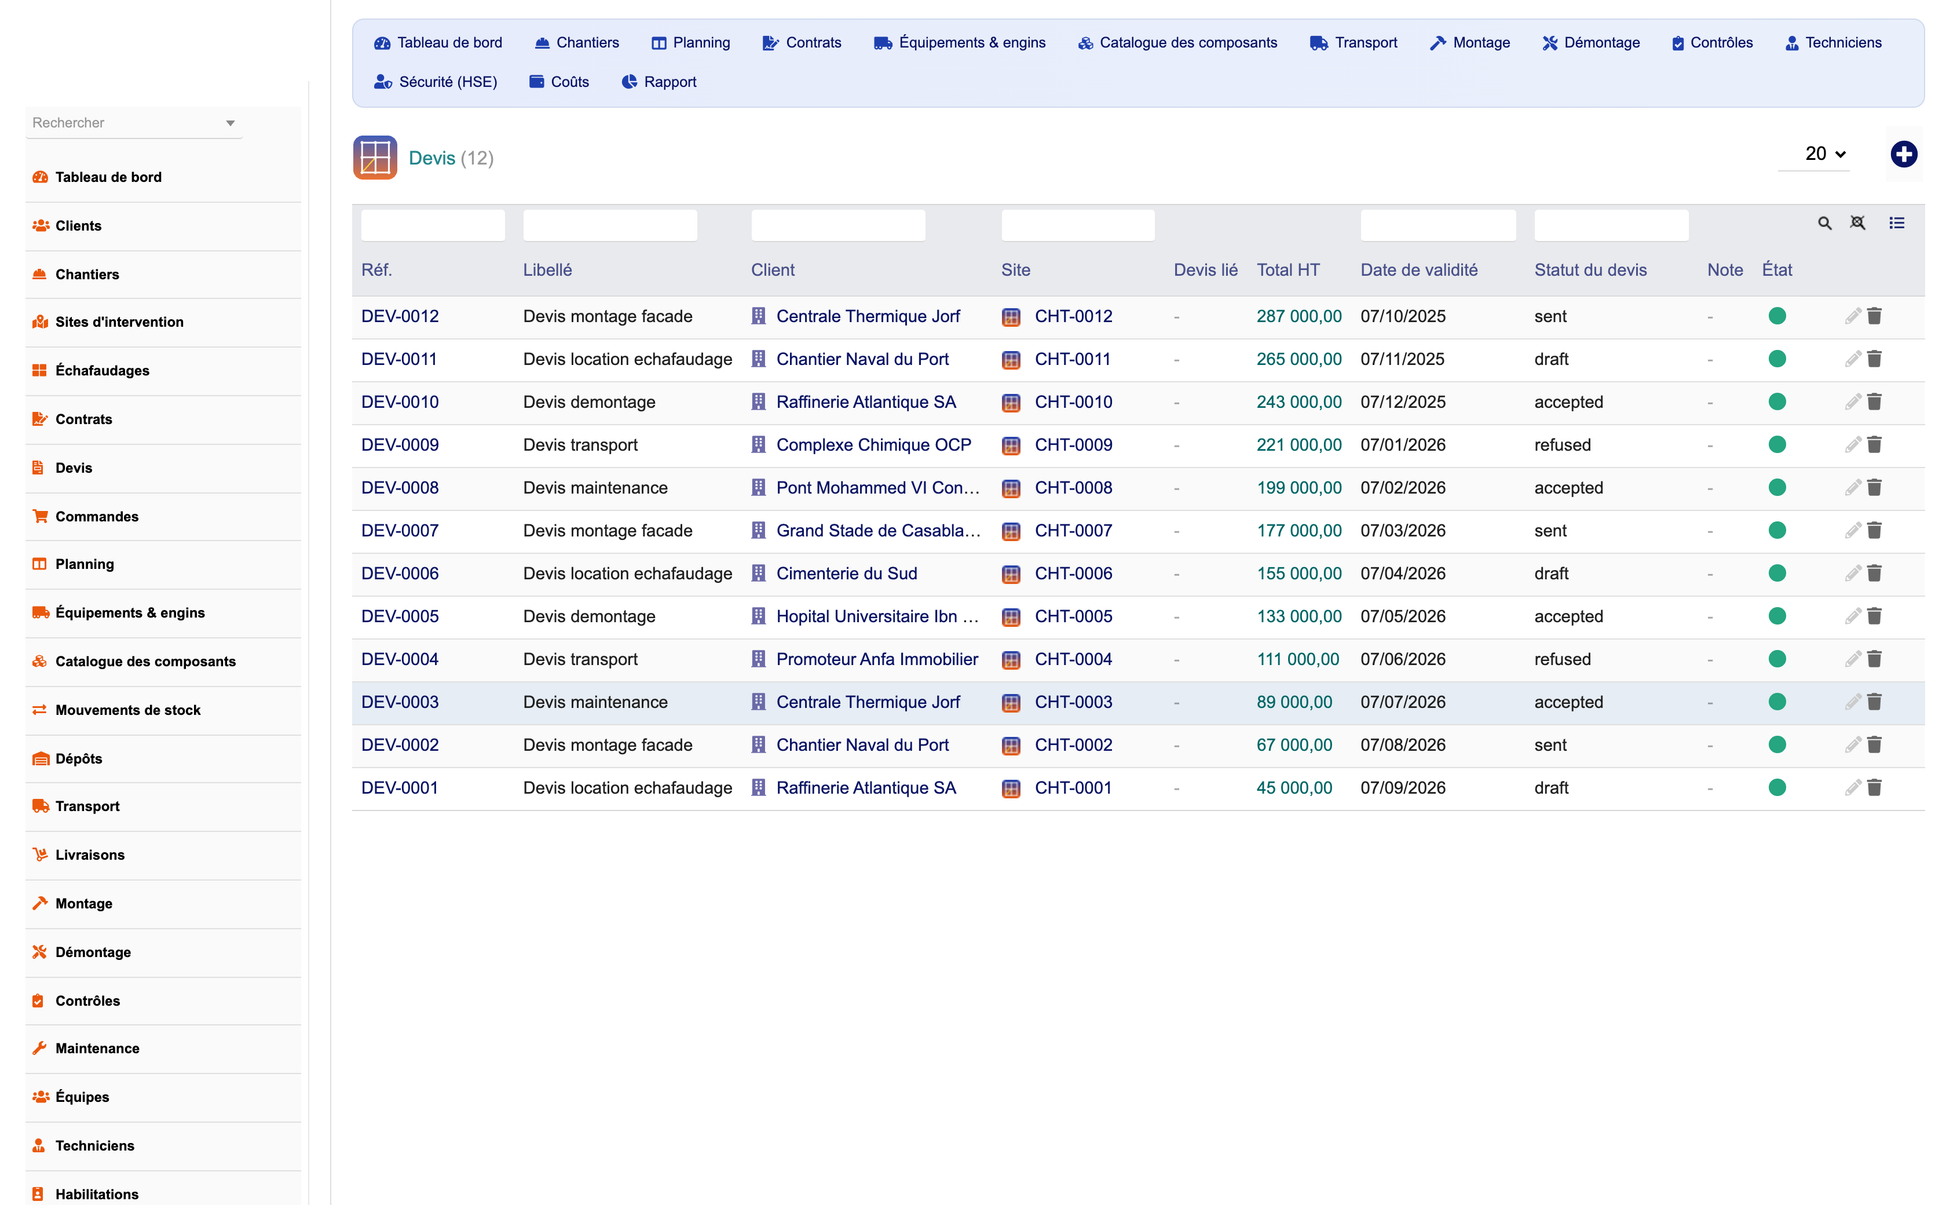Open the Rechercher dropdown in sidebar

(x=134, y=123)
